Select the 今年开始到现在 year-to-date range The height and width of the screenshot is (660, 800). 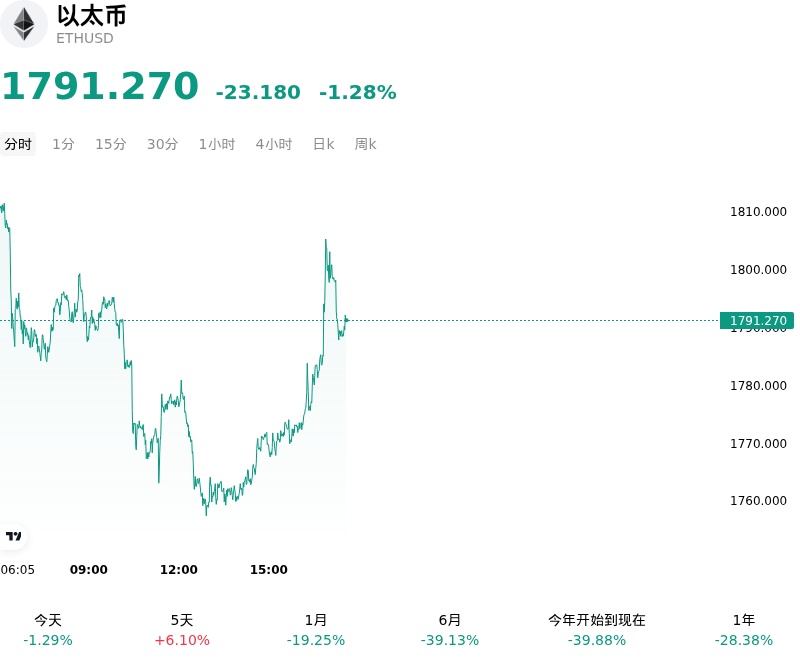tap(596, 630)
